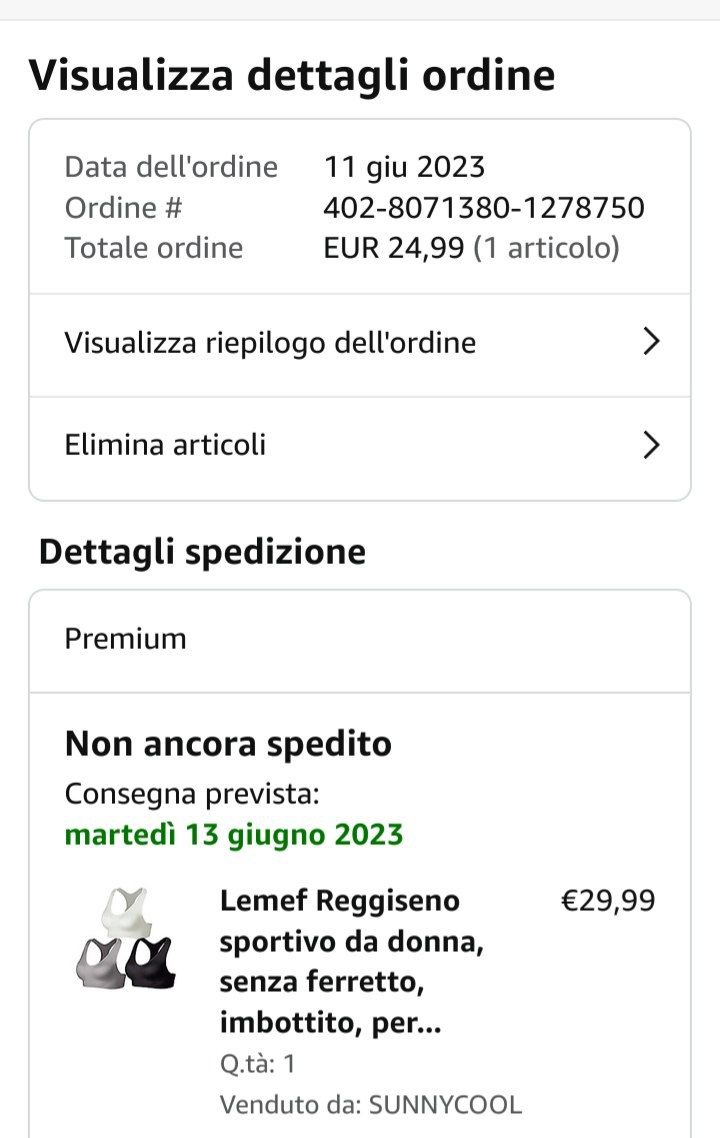Viewport: 720px width, 1138px height.
Task: Tap the Ordine # label
Action: coord(123,208)
